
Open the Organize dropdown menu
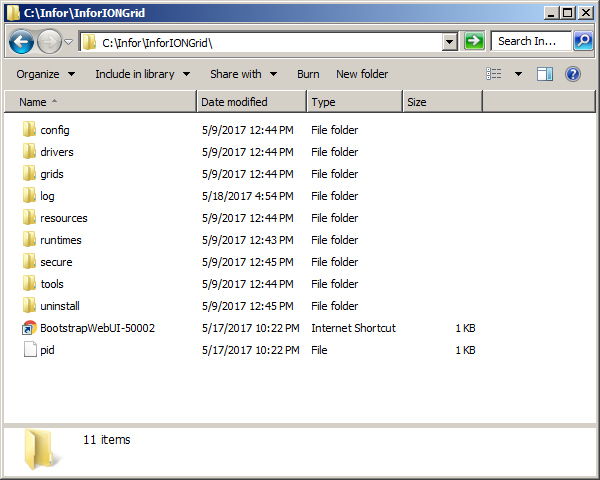point(45,74)
